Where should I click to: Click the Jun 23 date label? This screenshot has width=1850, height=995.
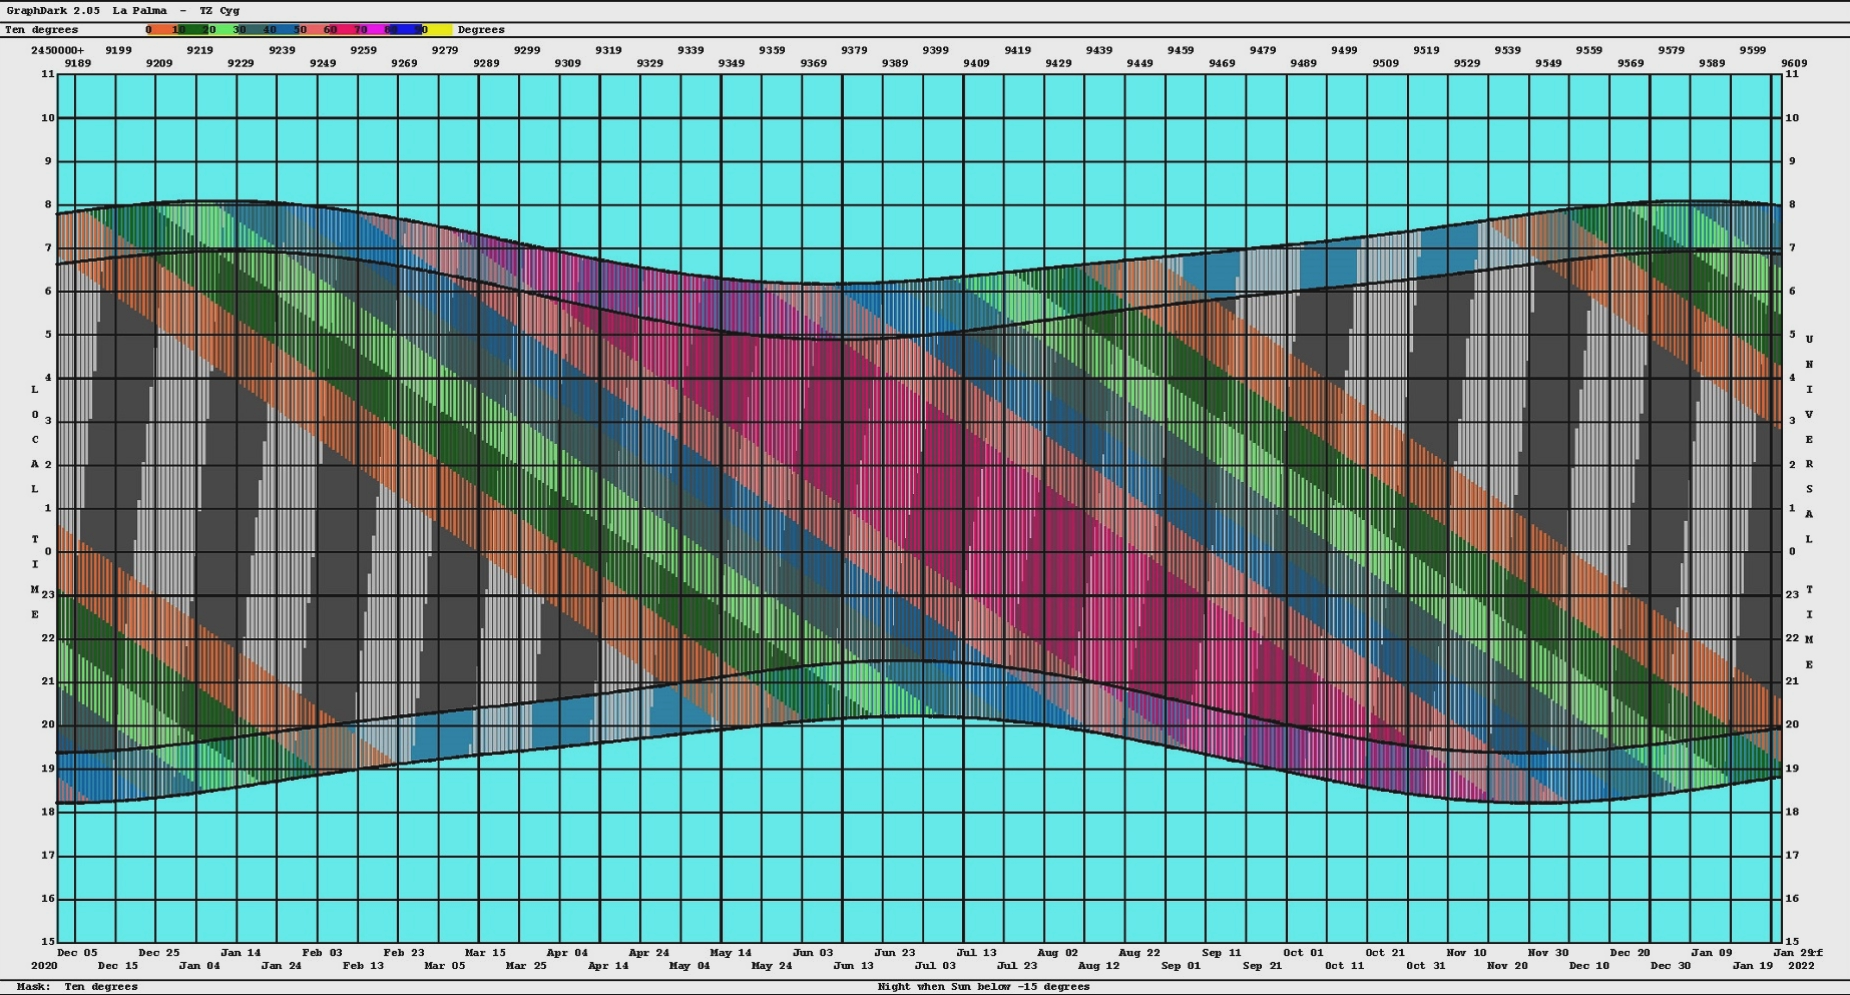pyautogui.click(x=894, y=953)
